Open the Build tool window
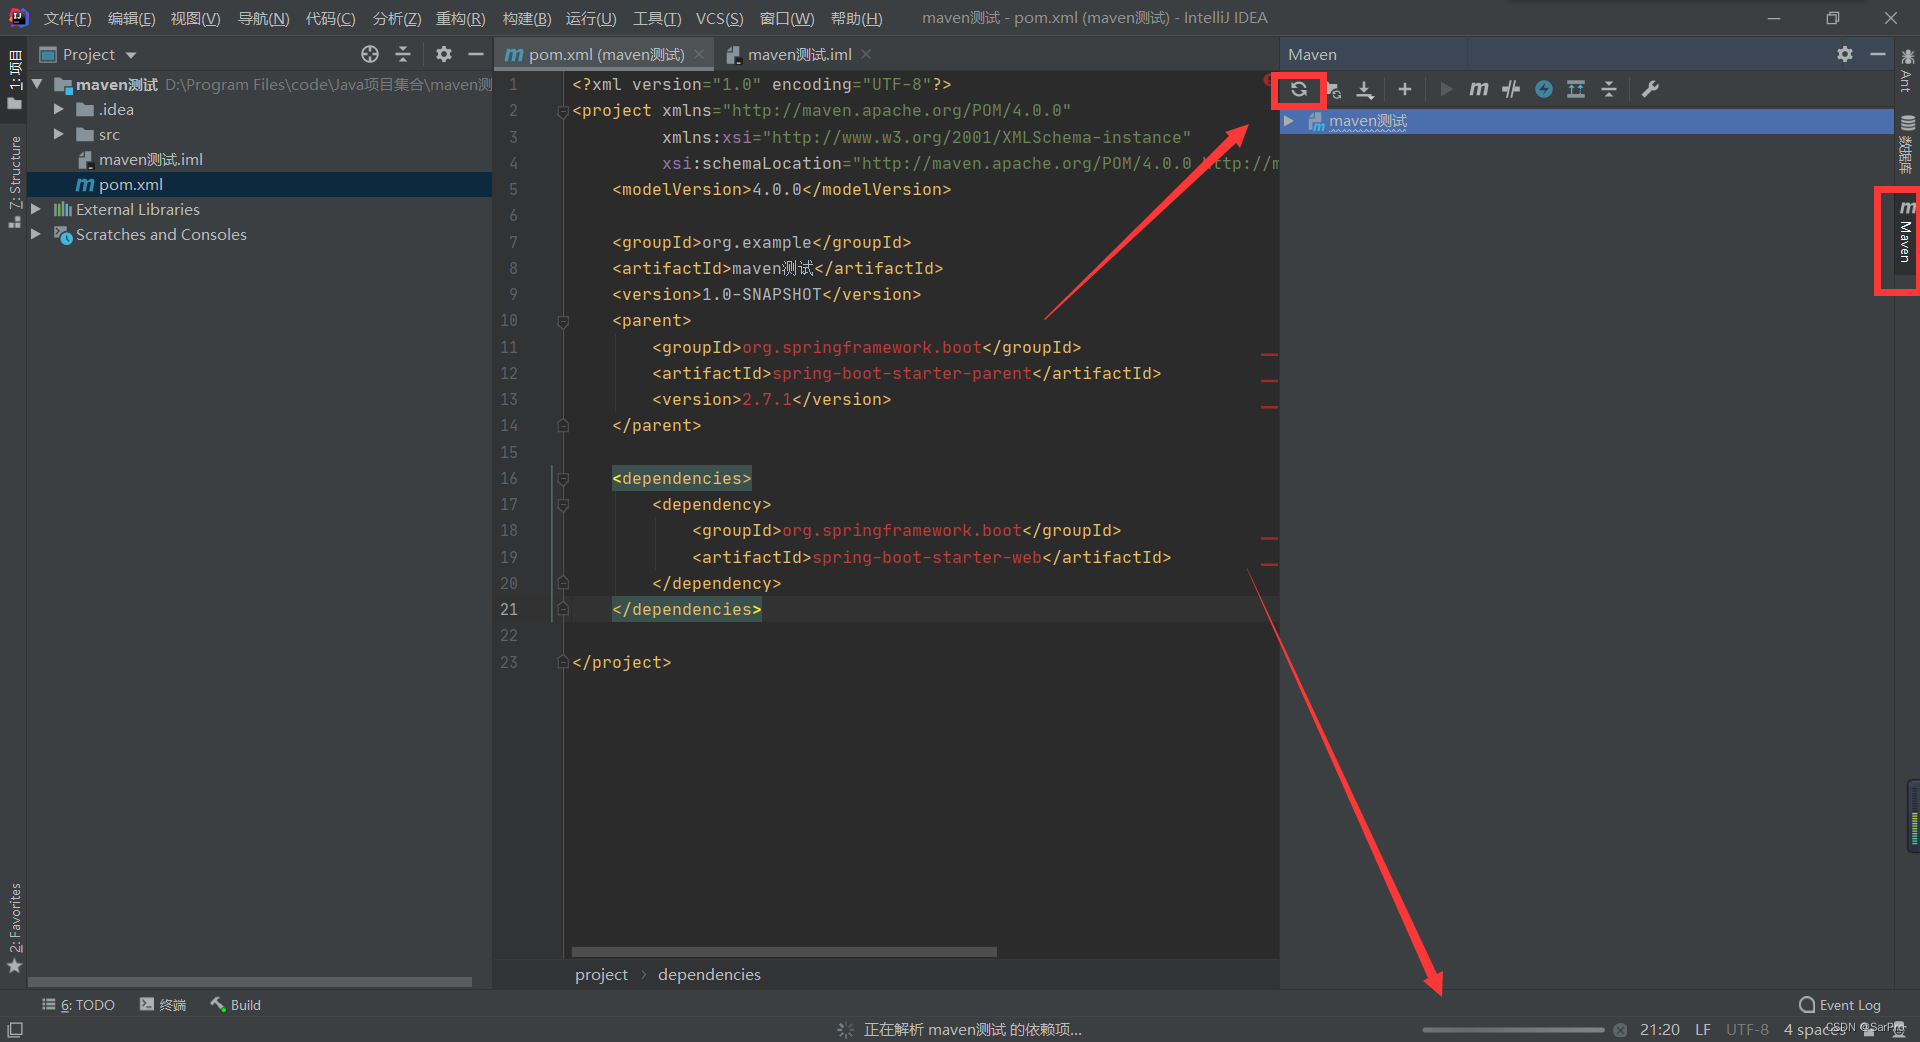This screenshot has width=1920, height=1042. point(236,1005)
